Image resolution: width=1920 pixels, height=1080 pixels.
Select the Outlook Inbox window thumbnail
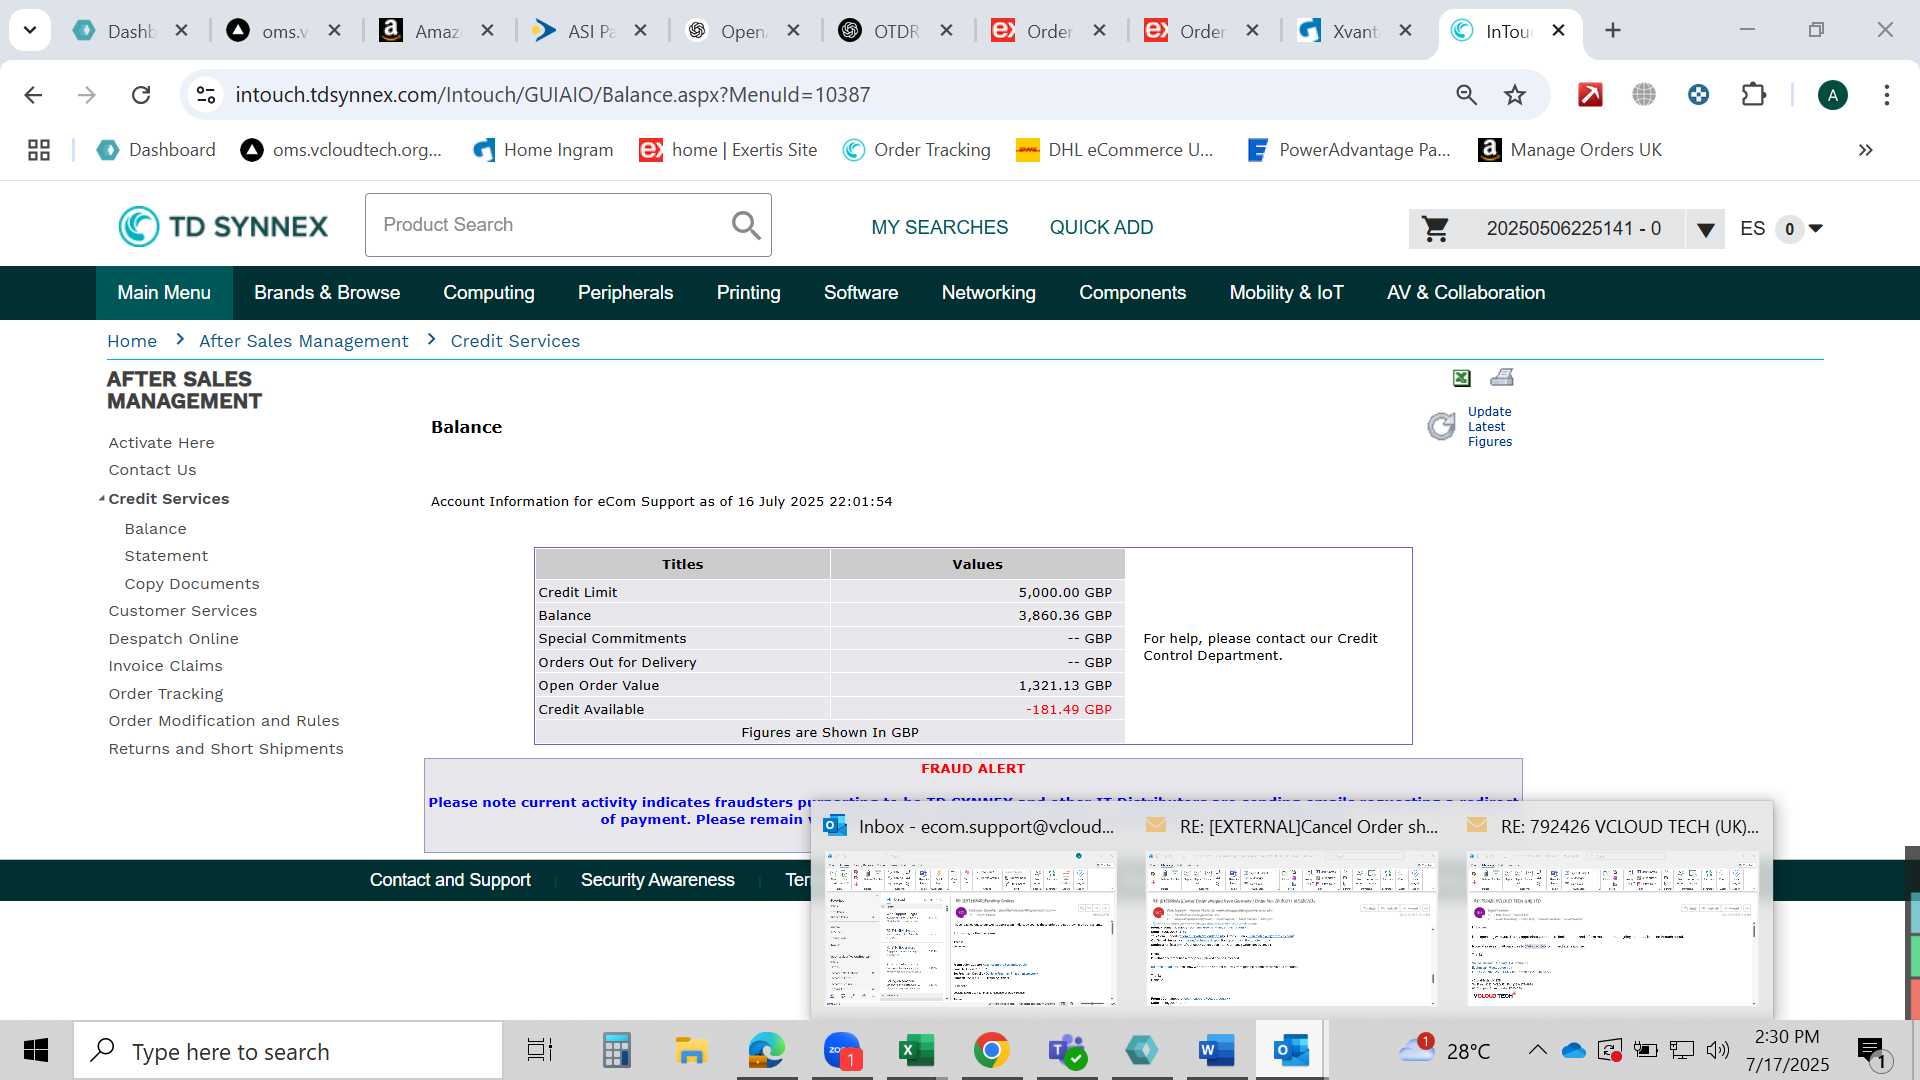pos(970,928)
